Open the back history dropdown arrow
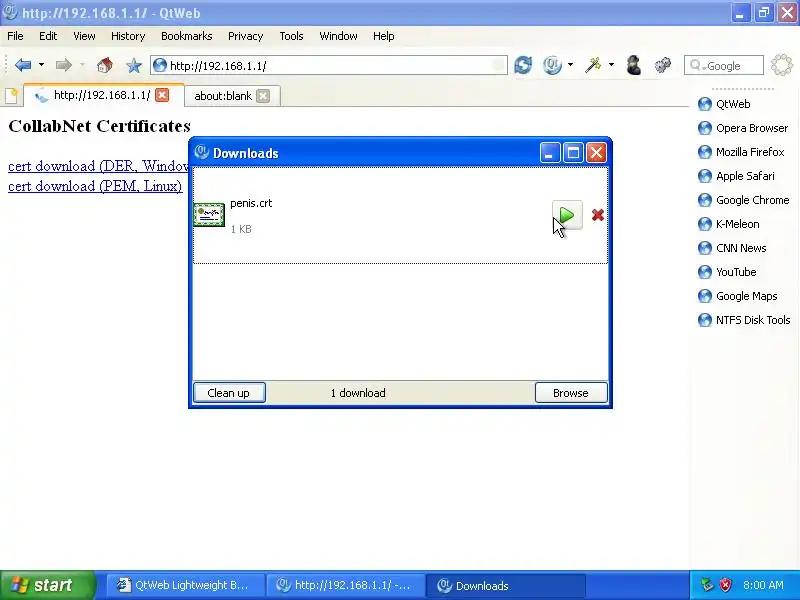 click(41, 65)
